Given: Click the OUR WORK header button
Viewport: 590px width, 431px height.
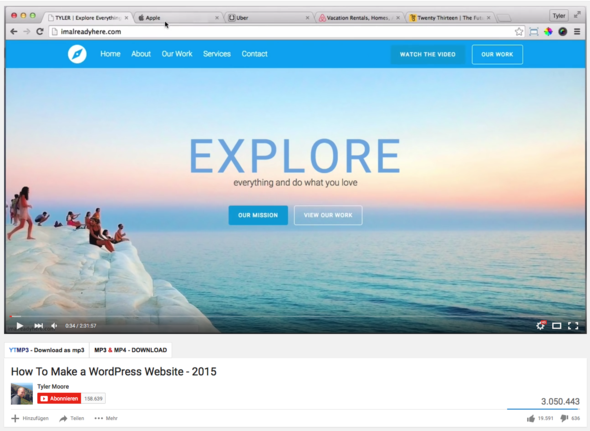Looking at the screenshot, I should tap(497, 55).
